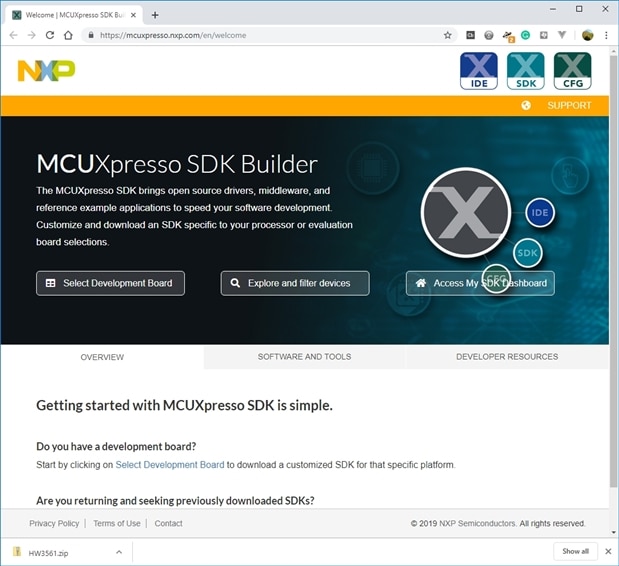Switch to DEVELOPER RESOURCES tab
This screenshot has height=566, width=619.
[507, 357]
